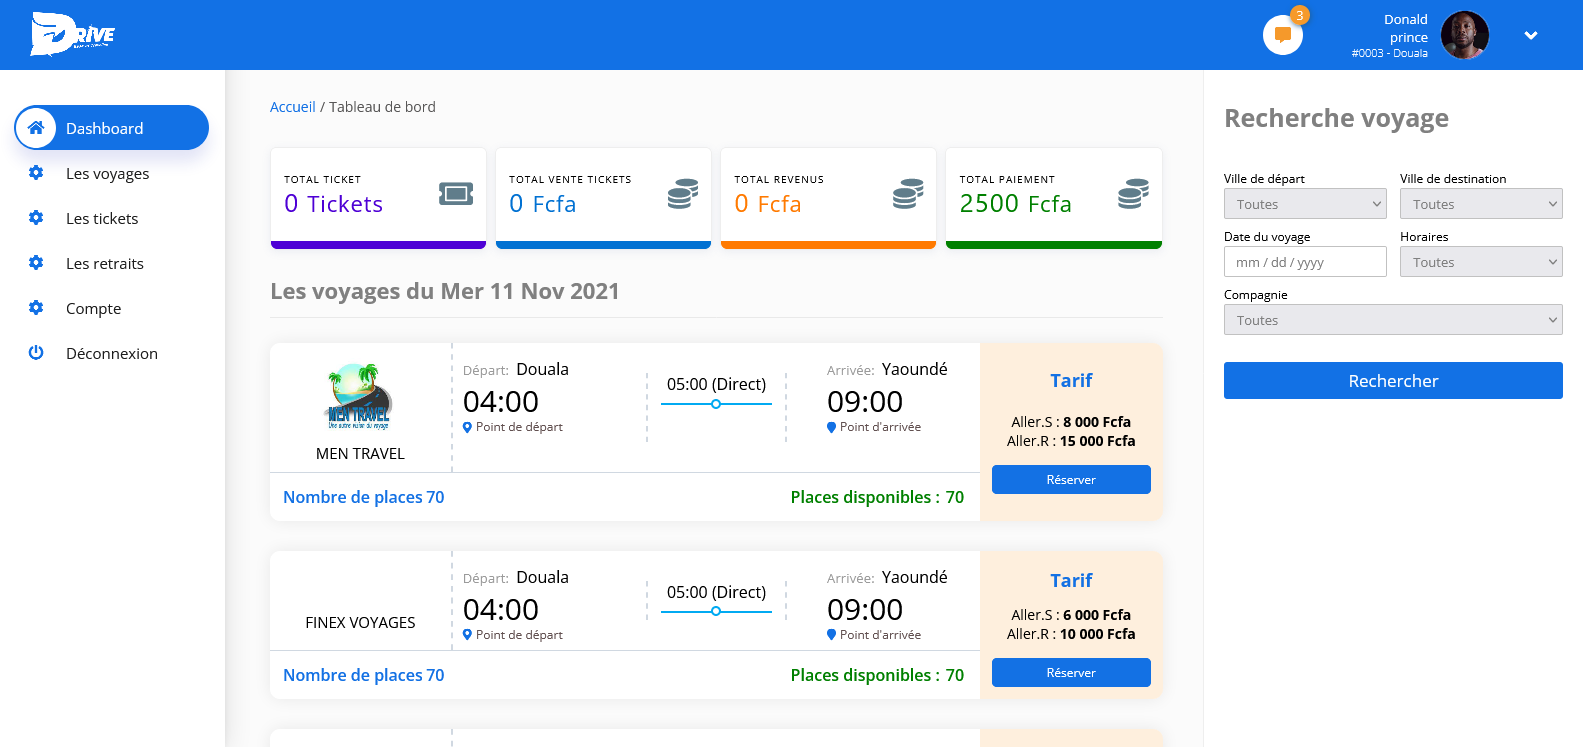Select the 2500 Fcfa payment value
The height and width of the screenshot is (747, 1583).
[x=1015, y=204]
